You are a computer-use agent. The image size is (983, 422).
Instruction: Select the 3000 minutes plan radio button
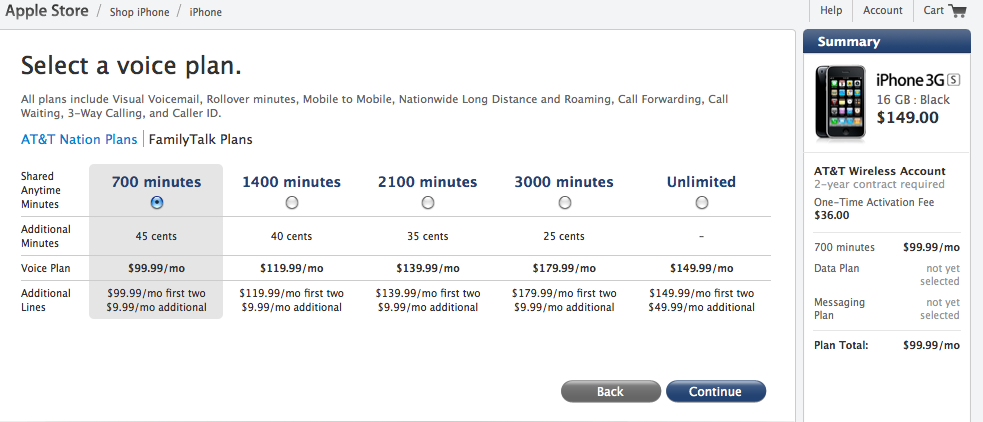click(564, 203)
